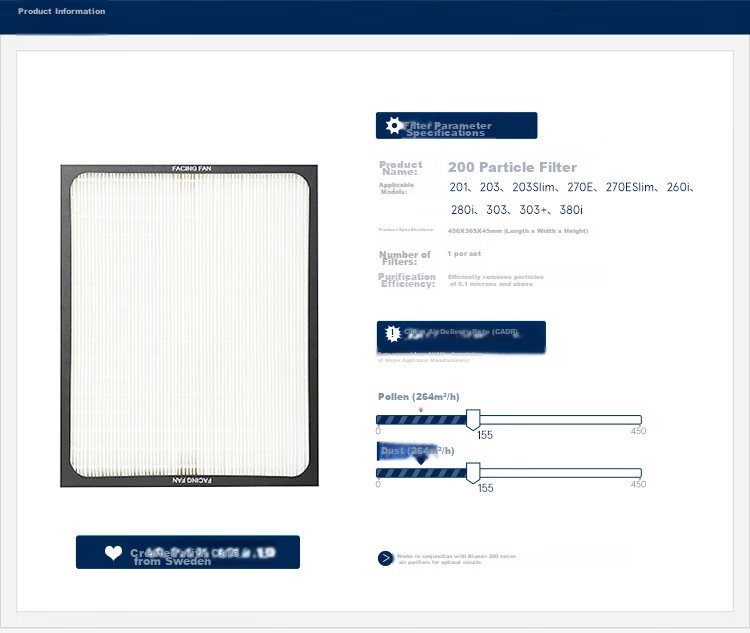Open the Product Information tab

(61, 11)
